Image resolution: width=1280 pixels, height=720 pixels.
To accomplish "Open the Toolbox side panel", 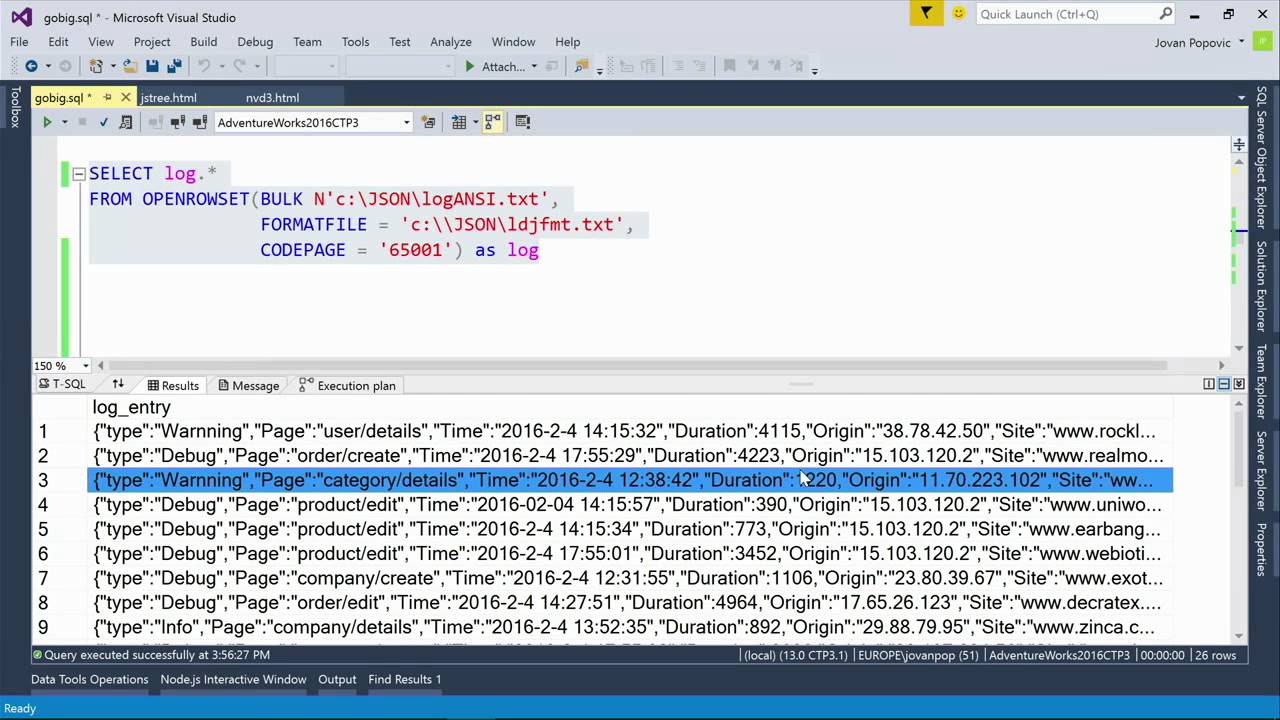I will tap(15, 107).
